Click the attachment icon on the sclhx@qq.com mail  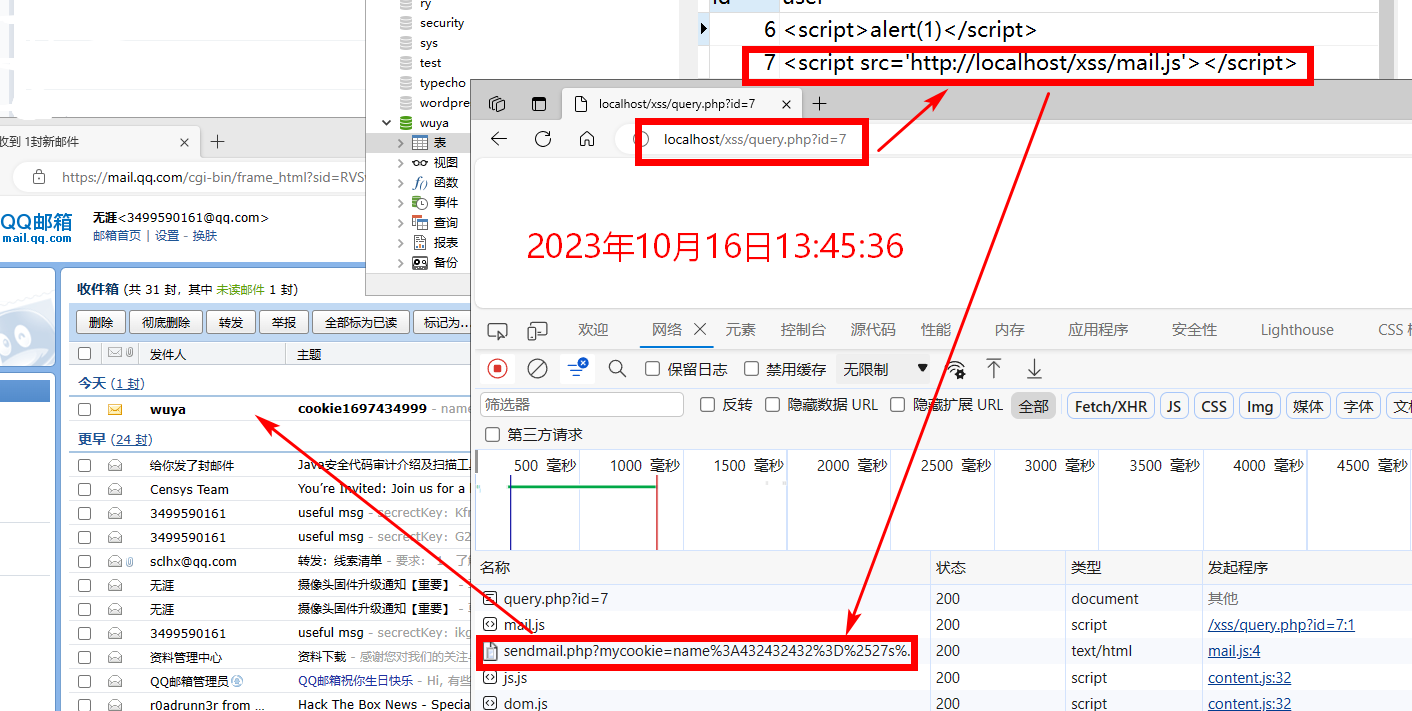(x=130, y=561)
